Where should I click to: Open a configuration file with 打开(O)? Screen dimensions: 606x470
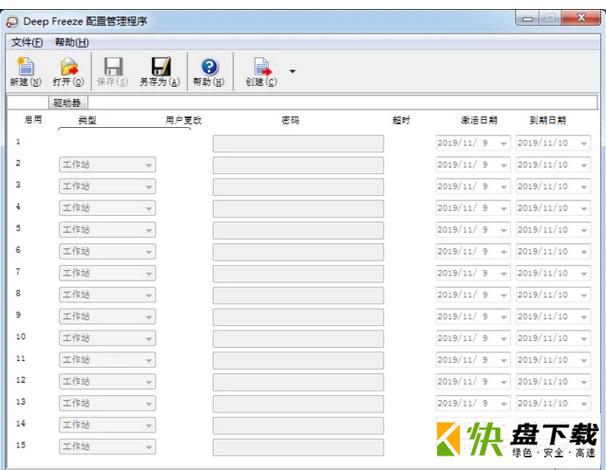68,72
